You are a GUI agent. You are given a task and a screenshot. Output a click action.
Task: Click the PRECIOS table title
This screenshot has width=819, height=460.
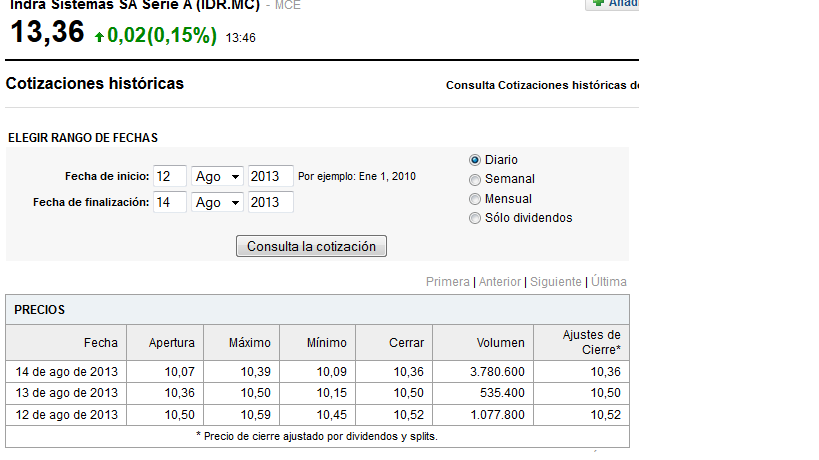pos(39,310)
